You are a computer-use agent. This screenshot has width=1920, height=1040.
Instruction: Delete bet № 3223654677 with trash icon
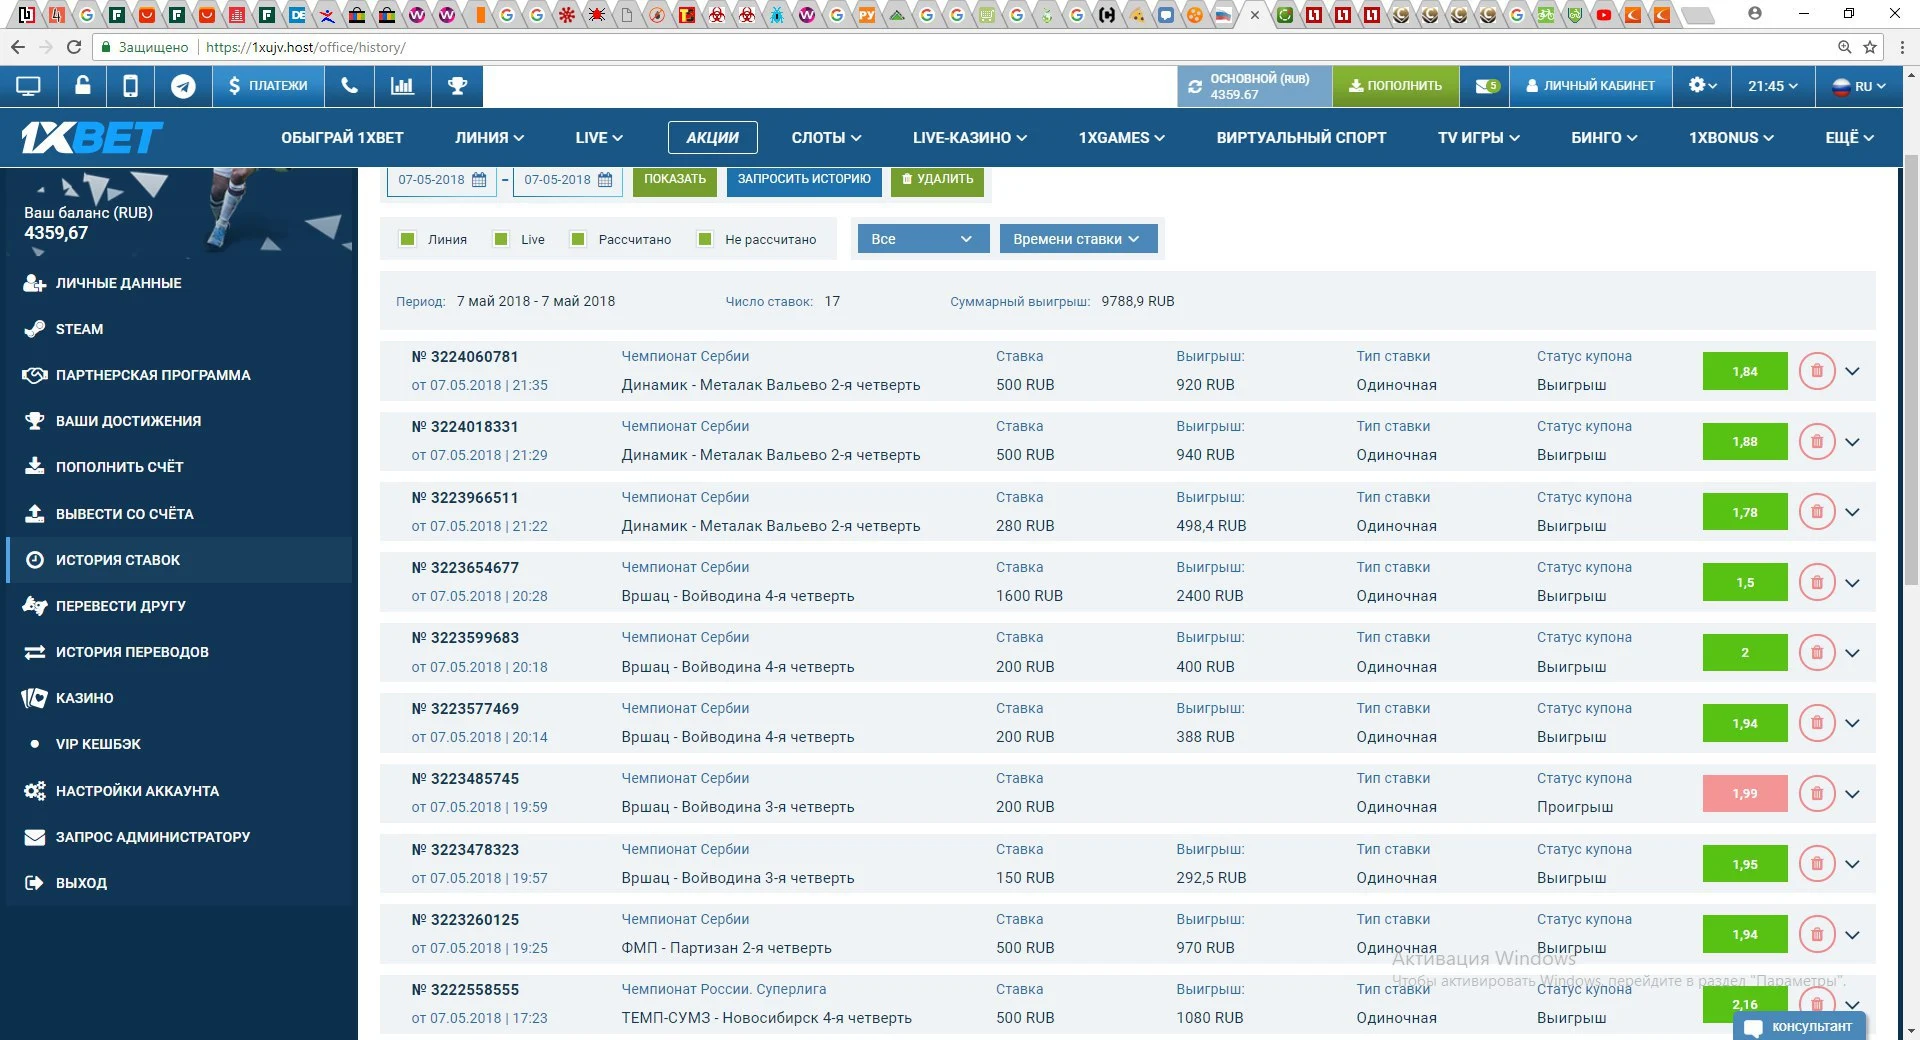(x=1817, y=582)
